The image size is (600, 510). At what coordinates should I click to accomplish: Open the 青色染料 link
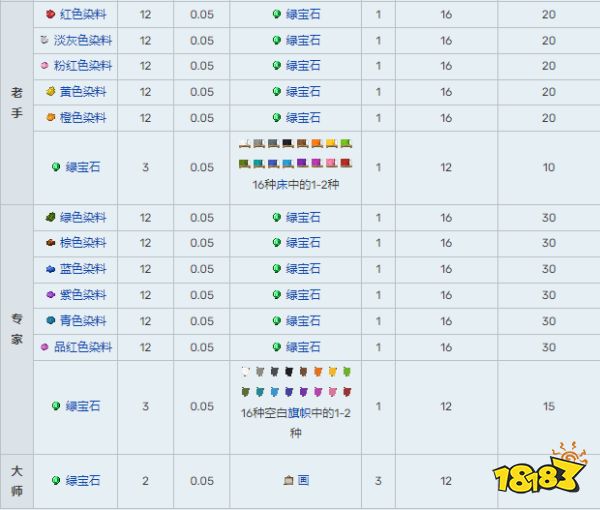[85, 321]
